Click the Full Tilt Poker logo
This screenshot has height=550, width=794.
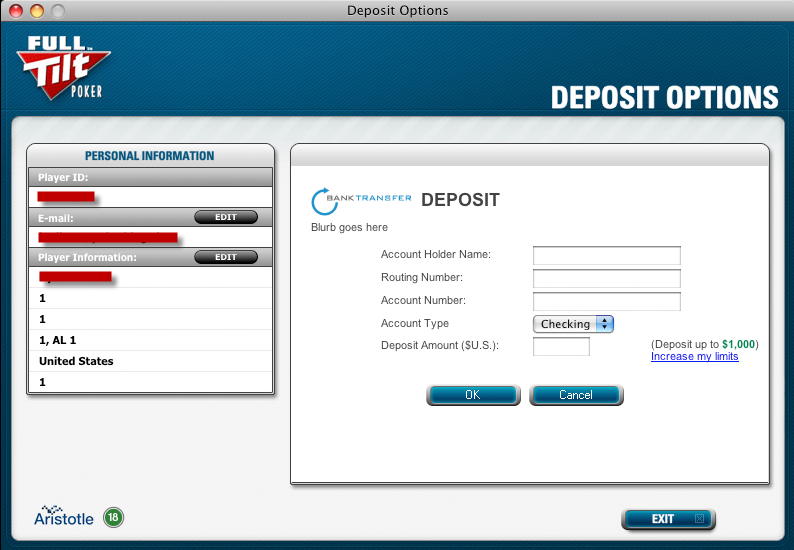pyautogui.click(x=60, y=67)
